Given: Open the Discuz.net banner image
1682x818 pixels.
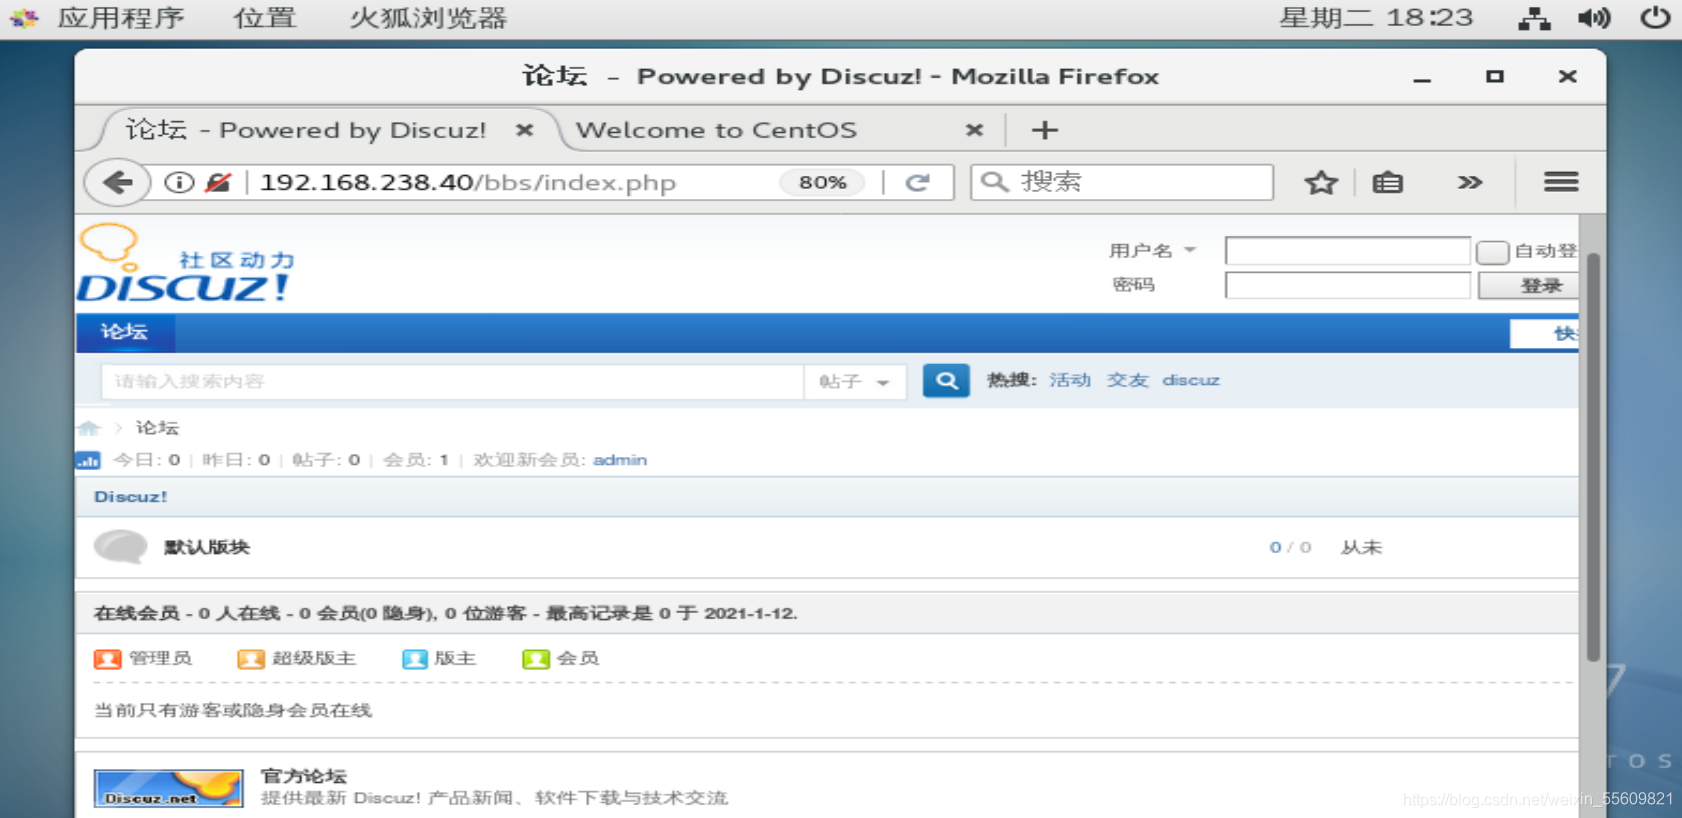Looking at the screenshot, I should [169, 788].
